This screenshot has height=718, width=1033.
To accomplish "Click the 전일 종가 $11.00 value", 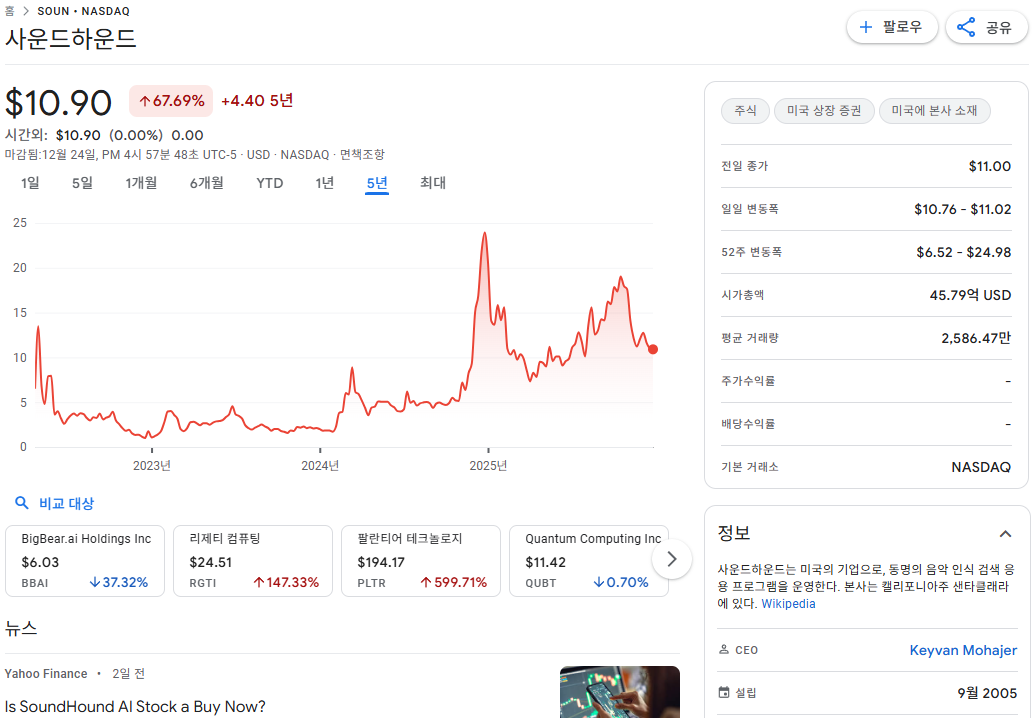I will [x=990, y=166].
